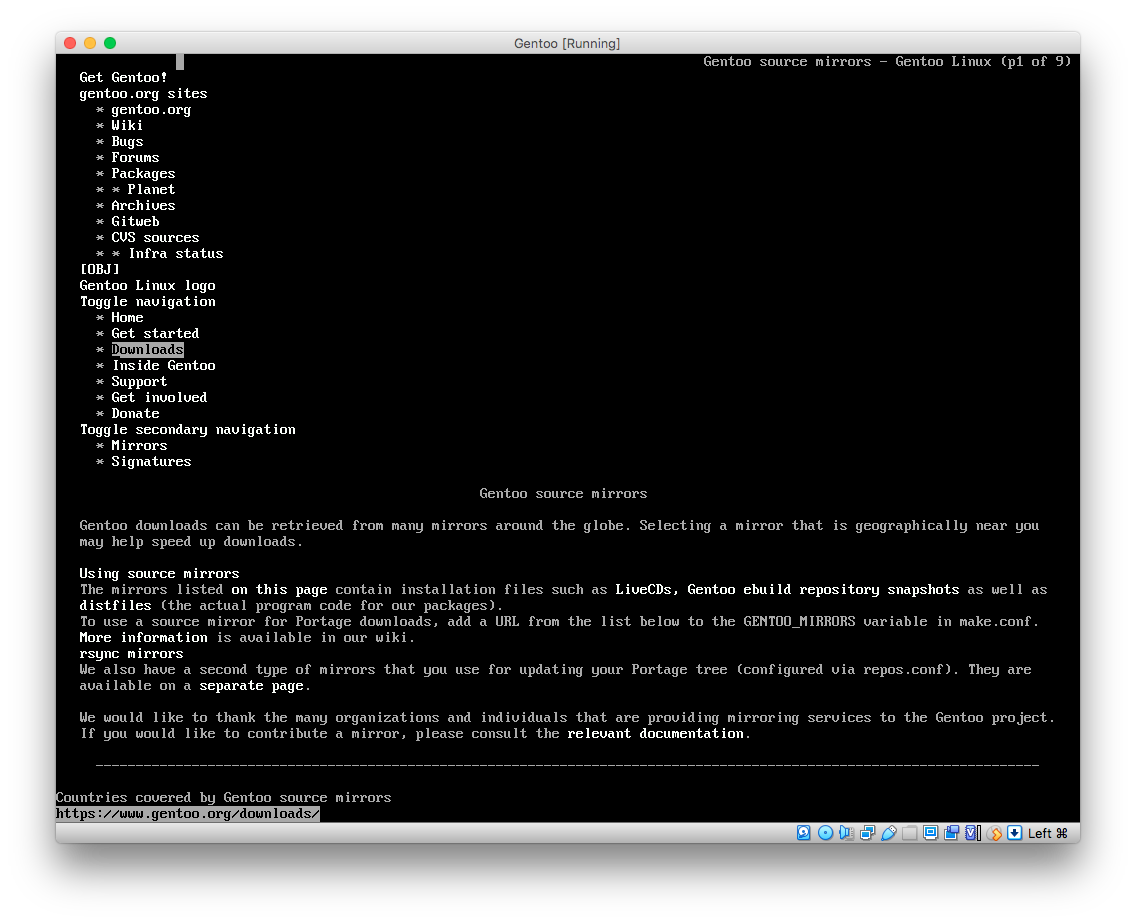Open the Planet link

pyautogui.click(x=151, y=189)
